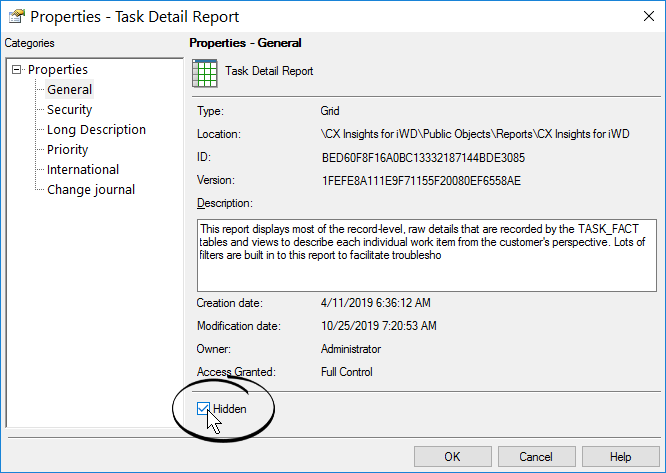Open the Security category

(69, 110)
